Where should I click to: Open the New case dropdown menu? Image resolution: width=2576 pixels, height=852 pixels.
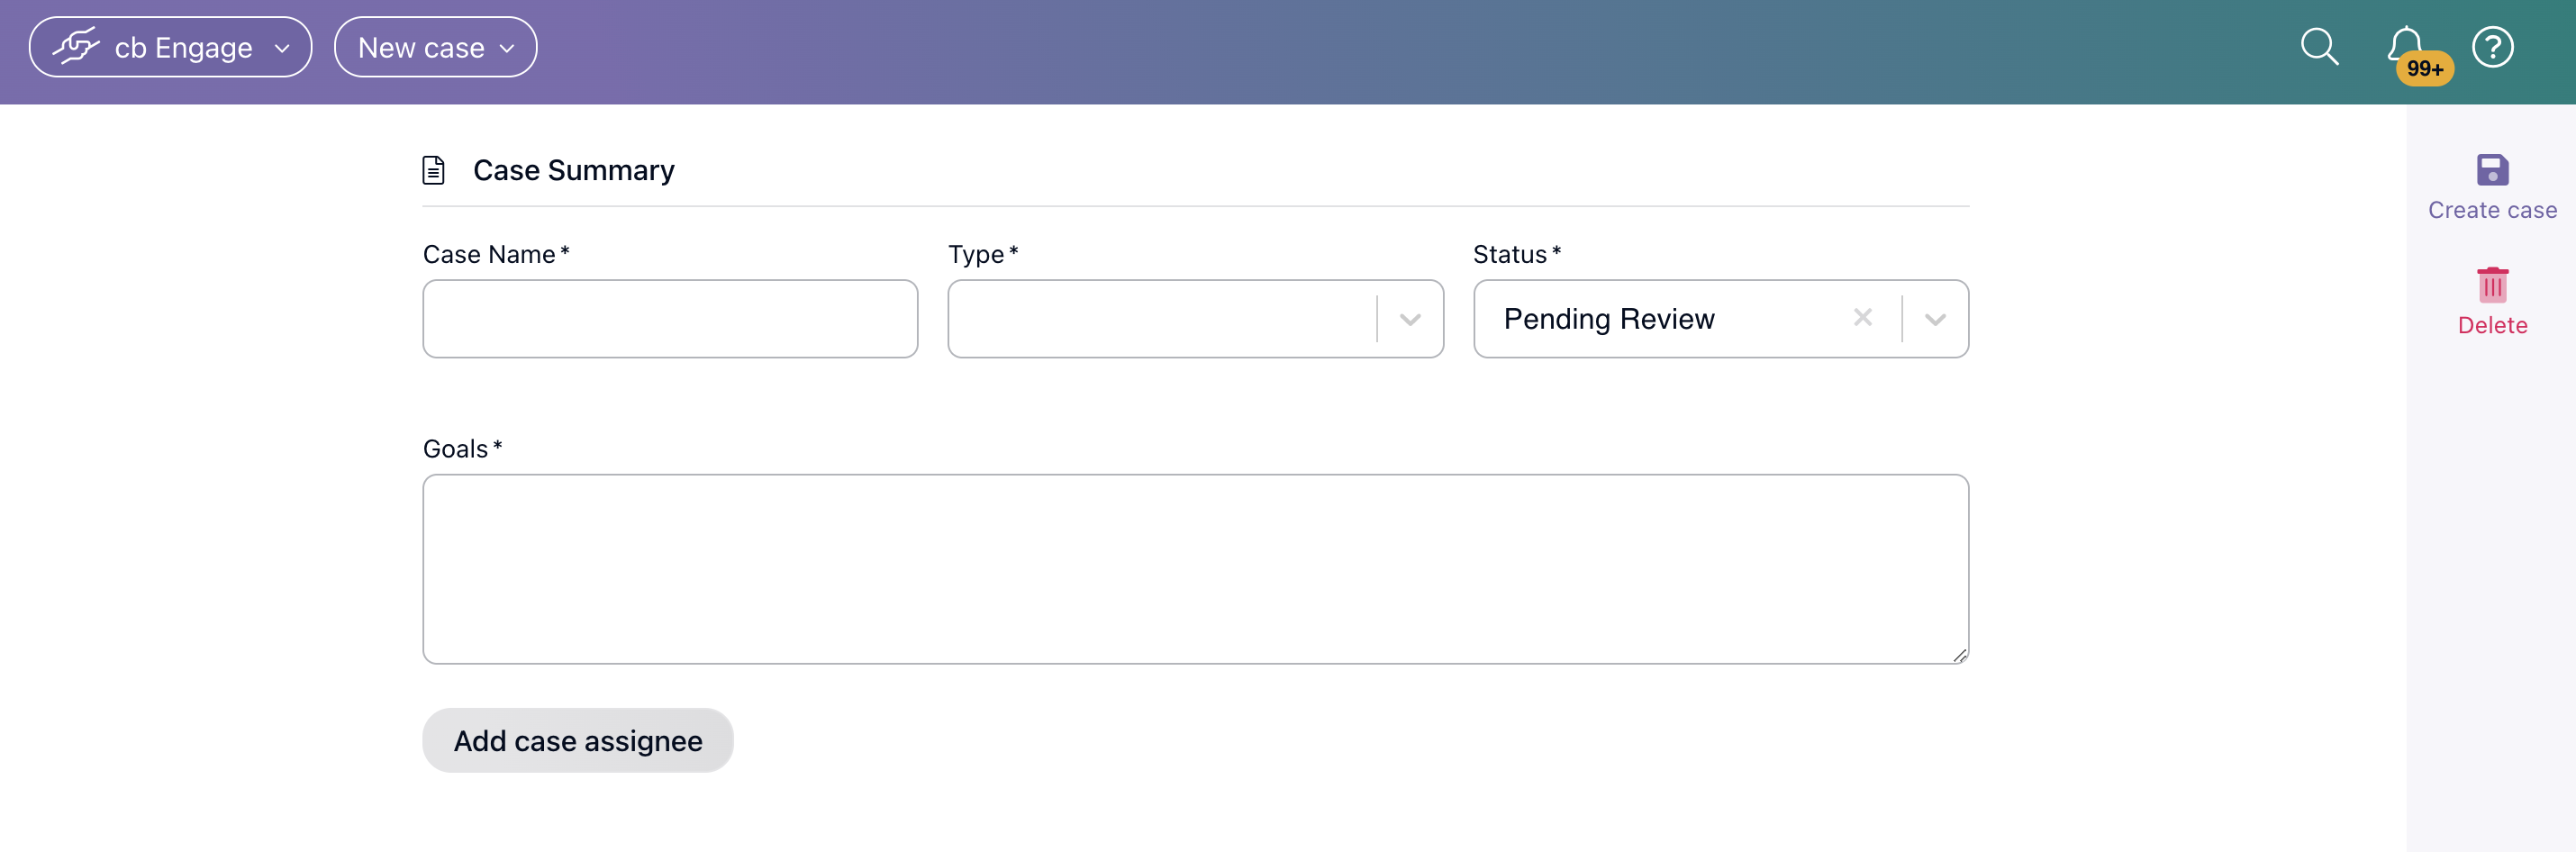point(435,47)
